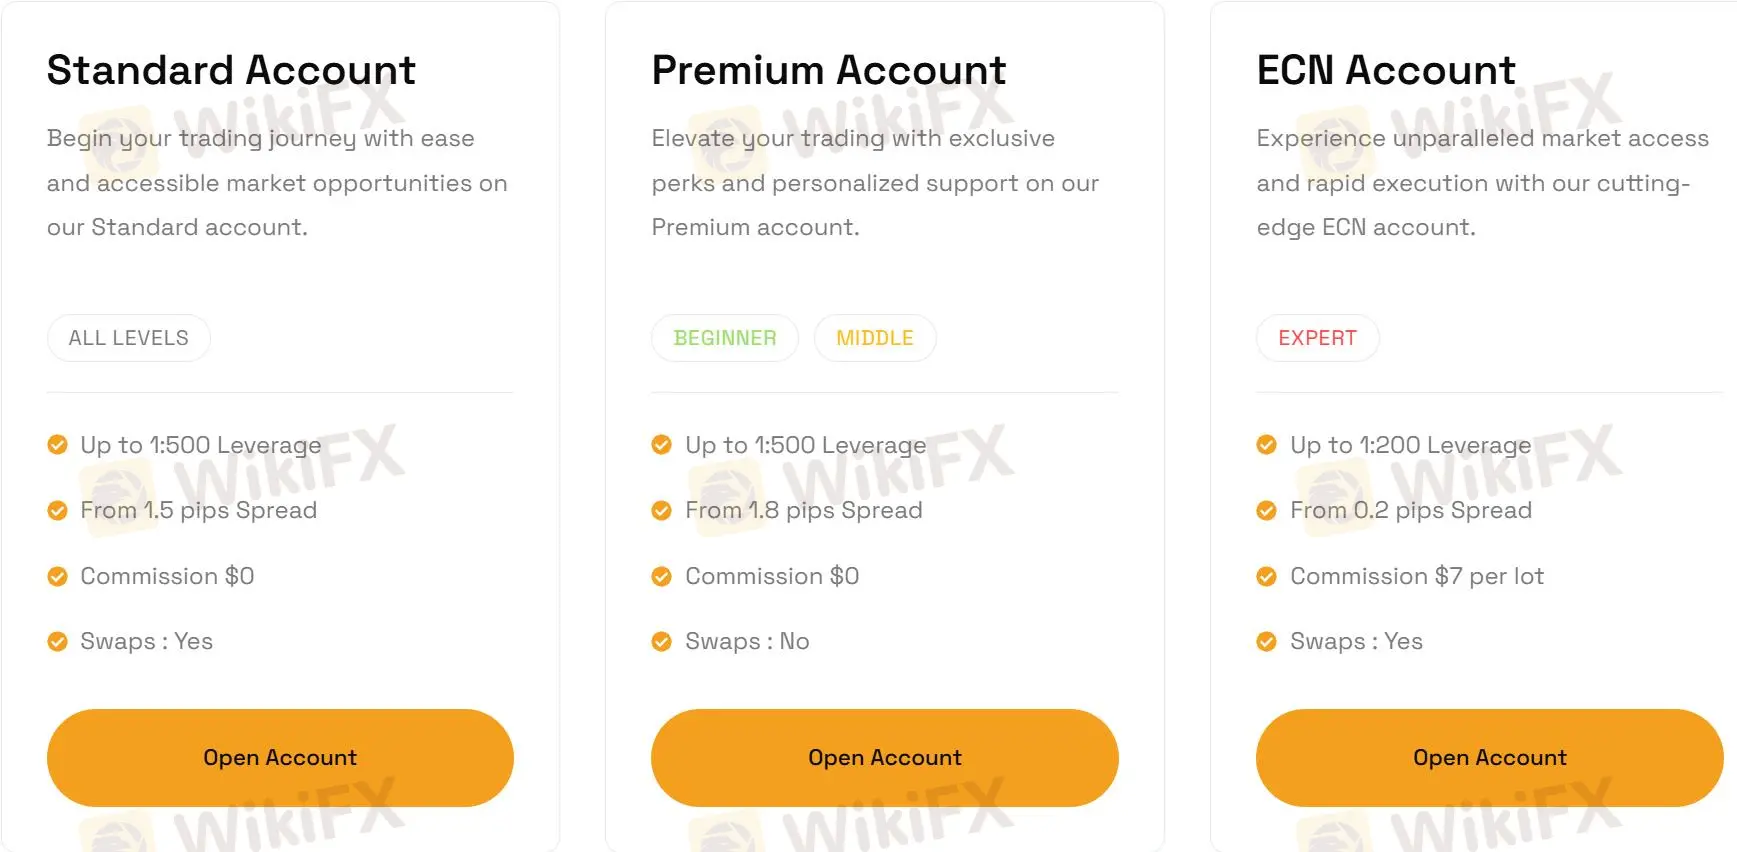Click checkmark icon beside Standard Swaps: Yes
The height and width of the screenshot is (852, 1737).
[x=58, y=642]
